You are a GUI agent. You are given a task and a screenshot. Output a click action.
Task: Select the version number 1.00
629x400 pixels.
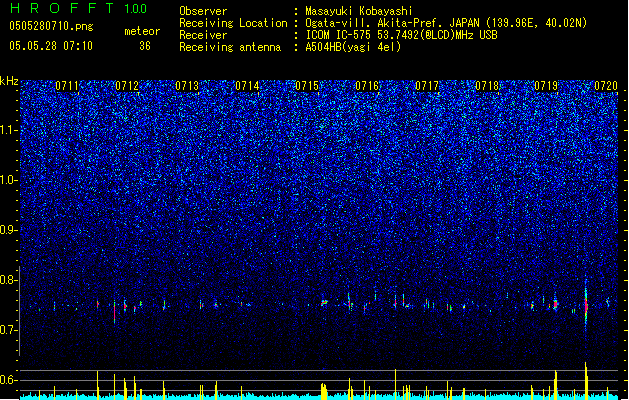135,9
